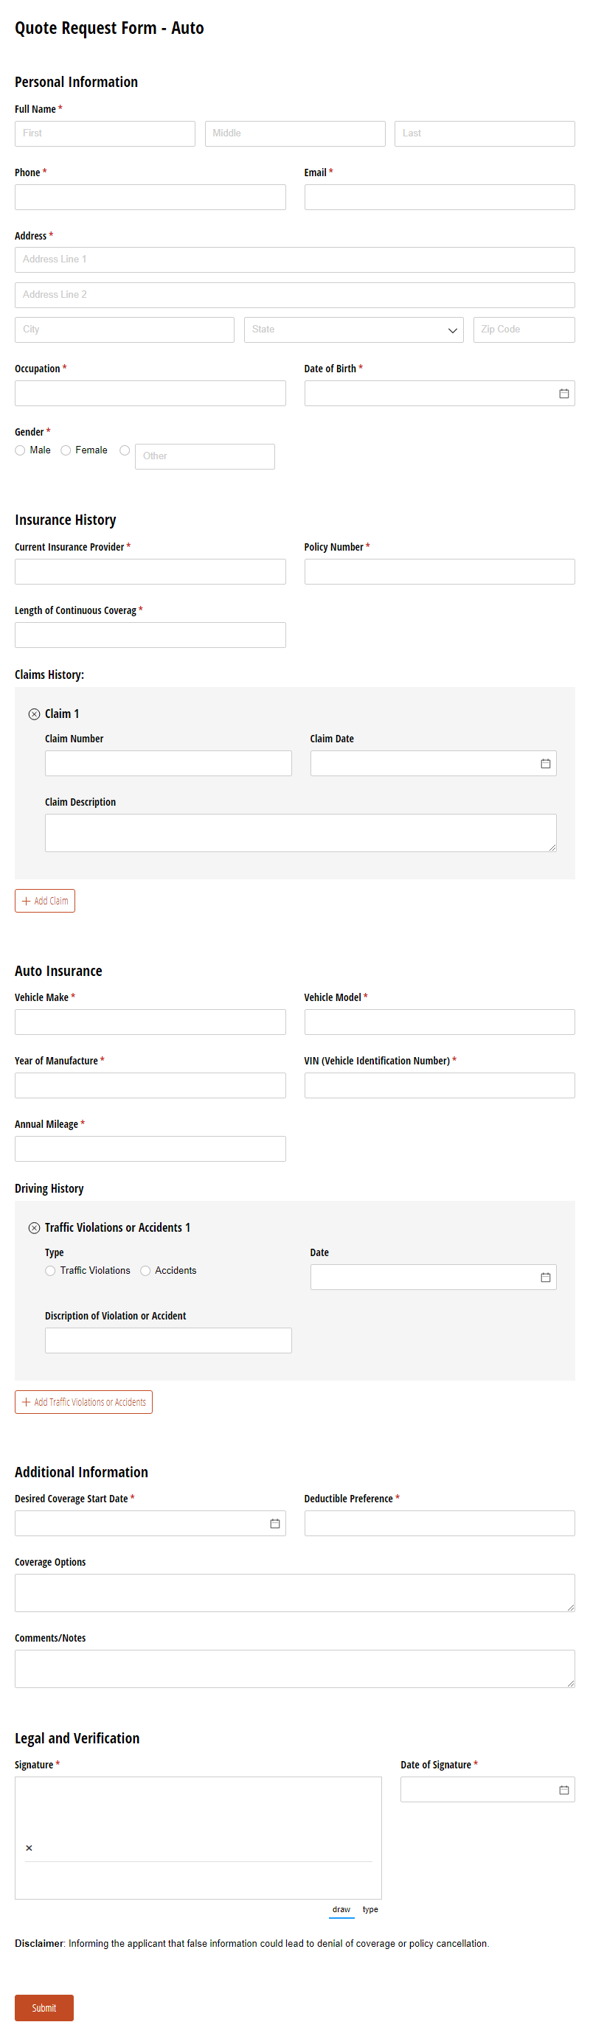Focus the Address Line 2 field

coord(295,295)
